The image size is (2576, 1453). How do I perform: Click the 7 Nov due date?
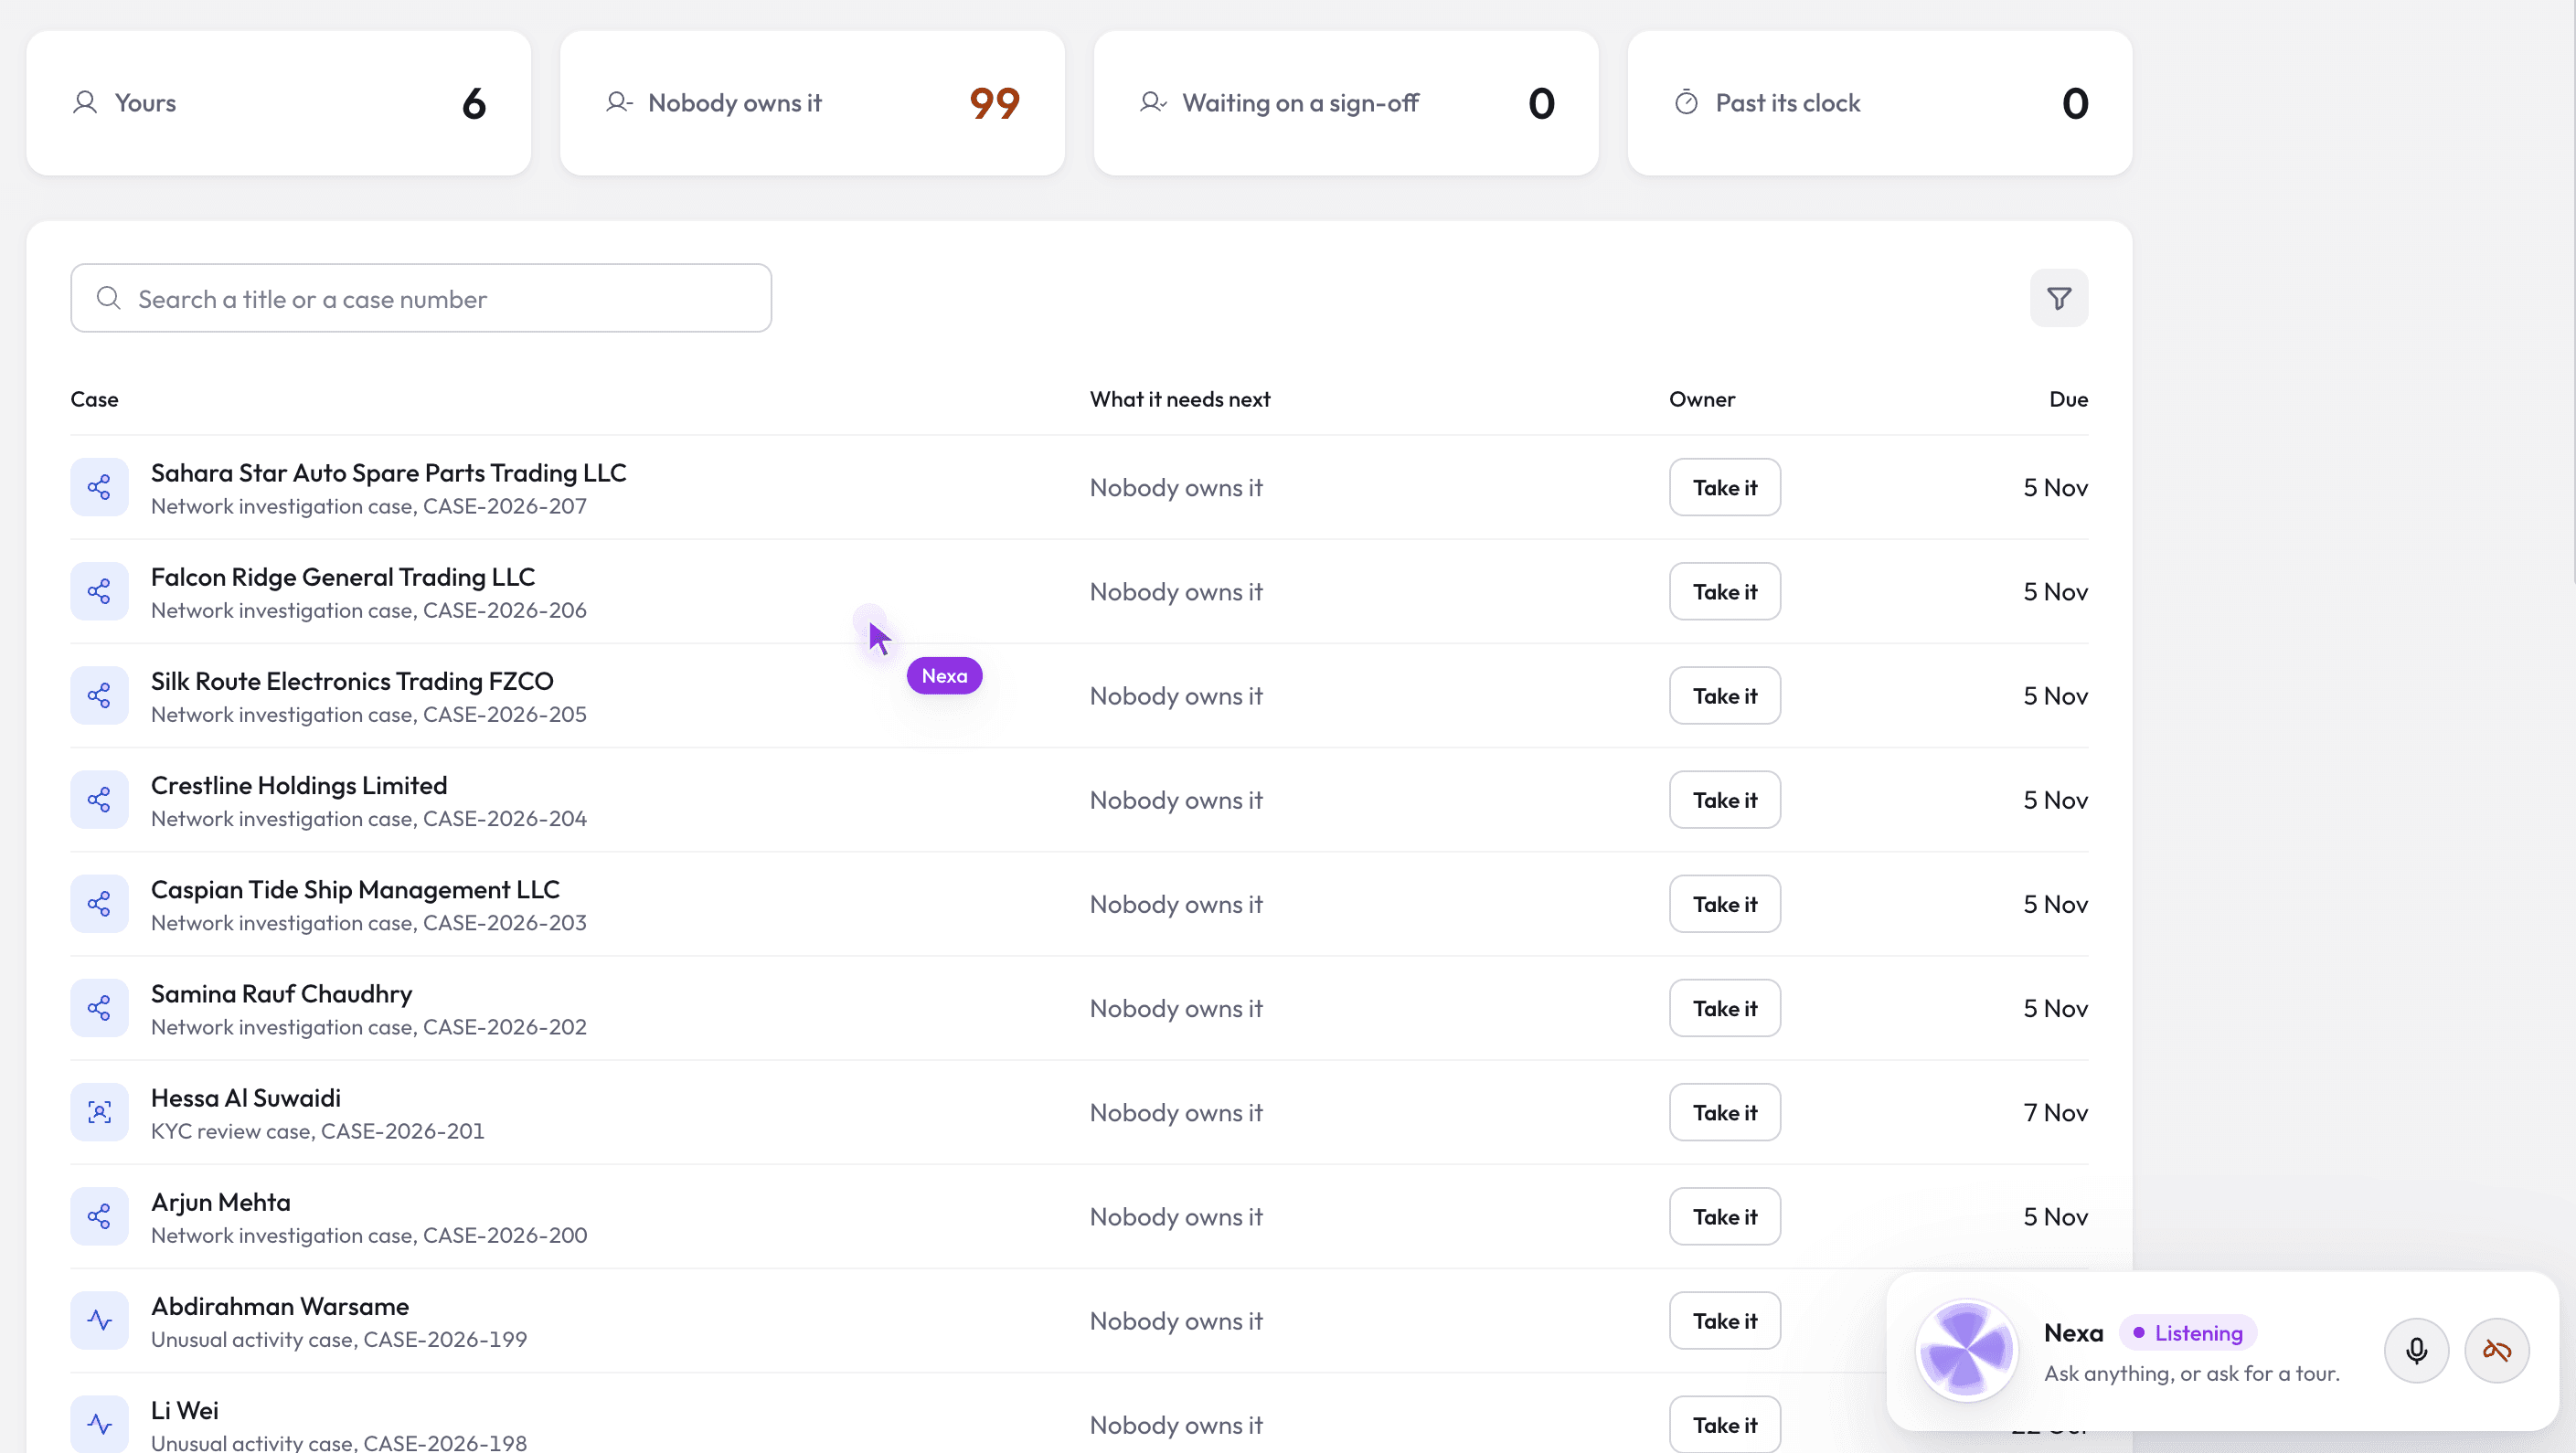(x=2055, y=1112)
